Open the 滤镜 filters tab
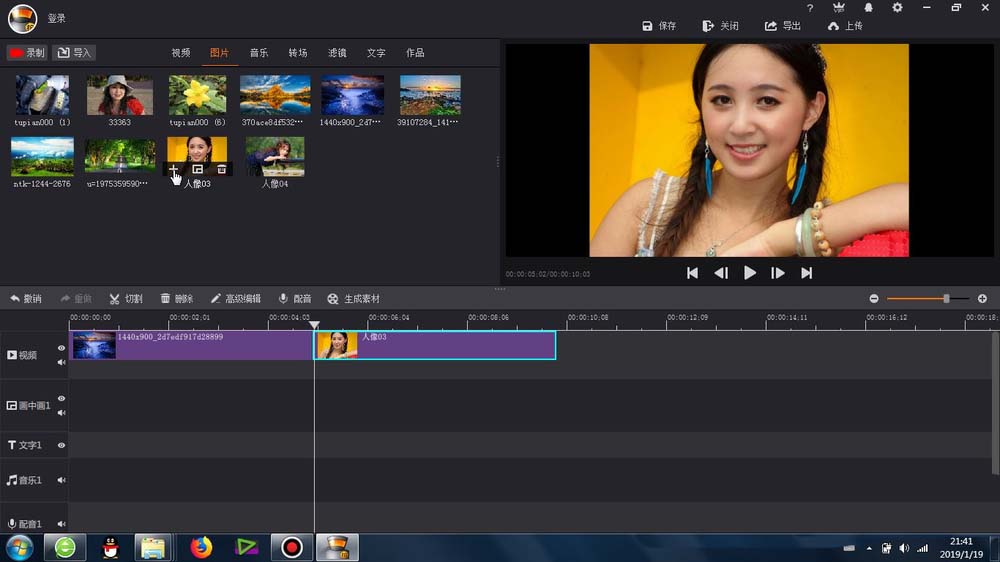 click(x=337, y=53)
